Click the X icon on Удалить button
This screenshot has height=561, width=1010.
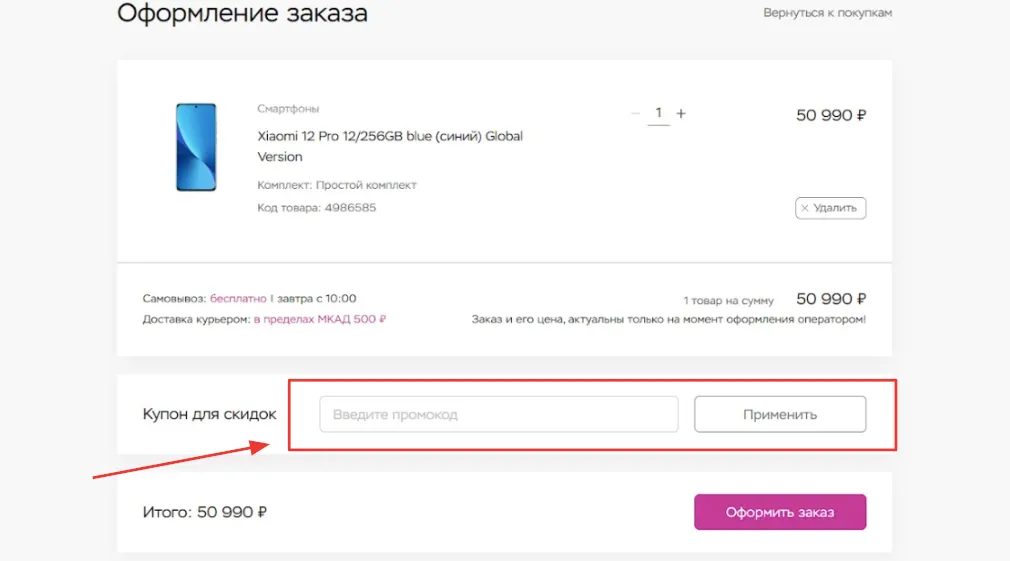(x=805, y=208)
